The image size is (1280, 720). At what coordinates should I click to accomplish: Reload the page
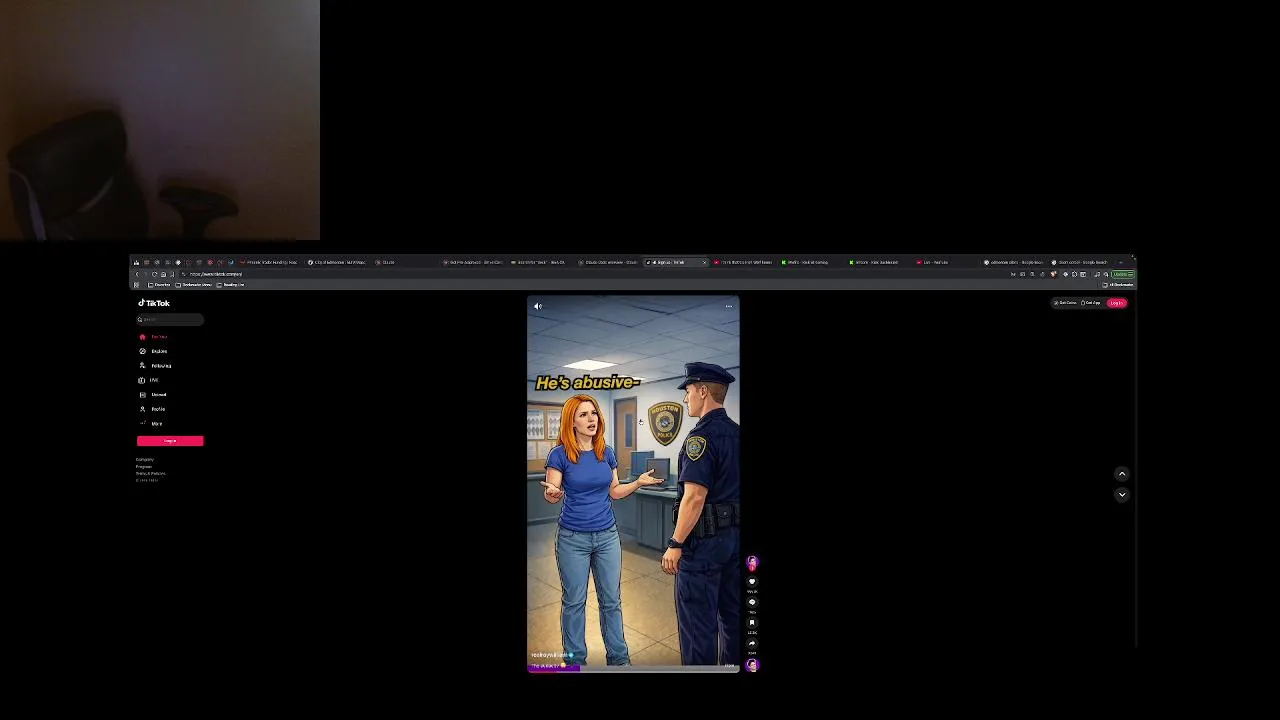pos(155,274)
